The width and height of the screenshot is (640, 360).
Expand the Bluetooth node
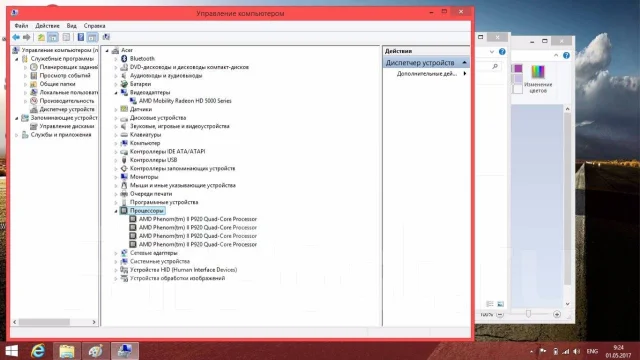click(x=116, y=59)
